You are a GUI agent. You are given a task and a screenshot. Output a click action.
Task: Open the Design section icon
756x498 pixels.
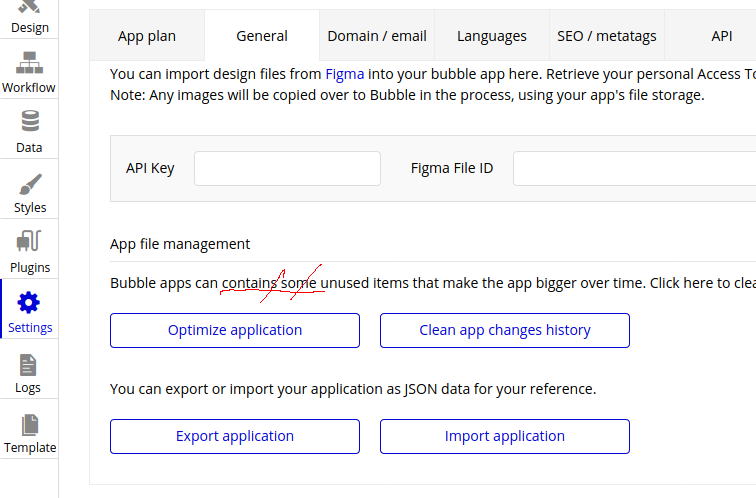tap(29, 10)
